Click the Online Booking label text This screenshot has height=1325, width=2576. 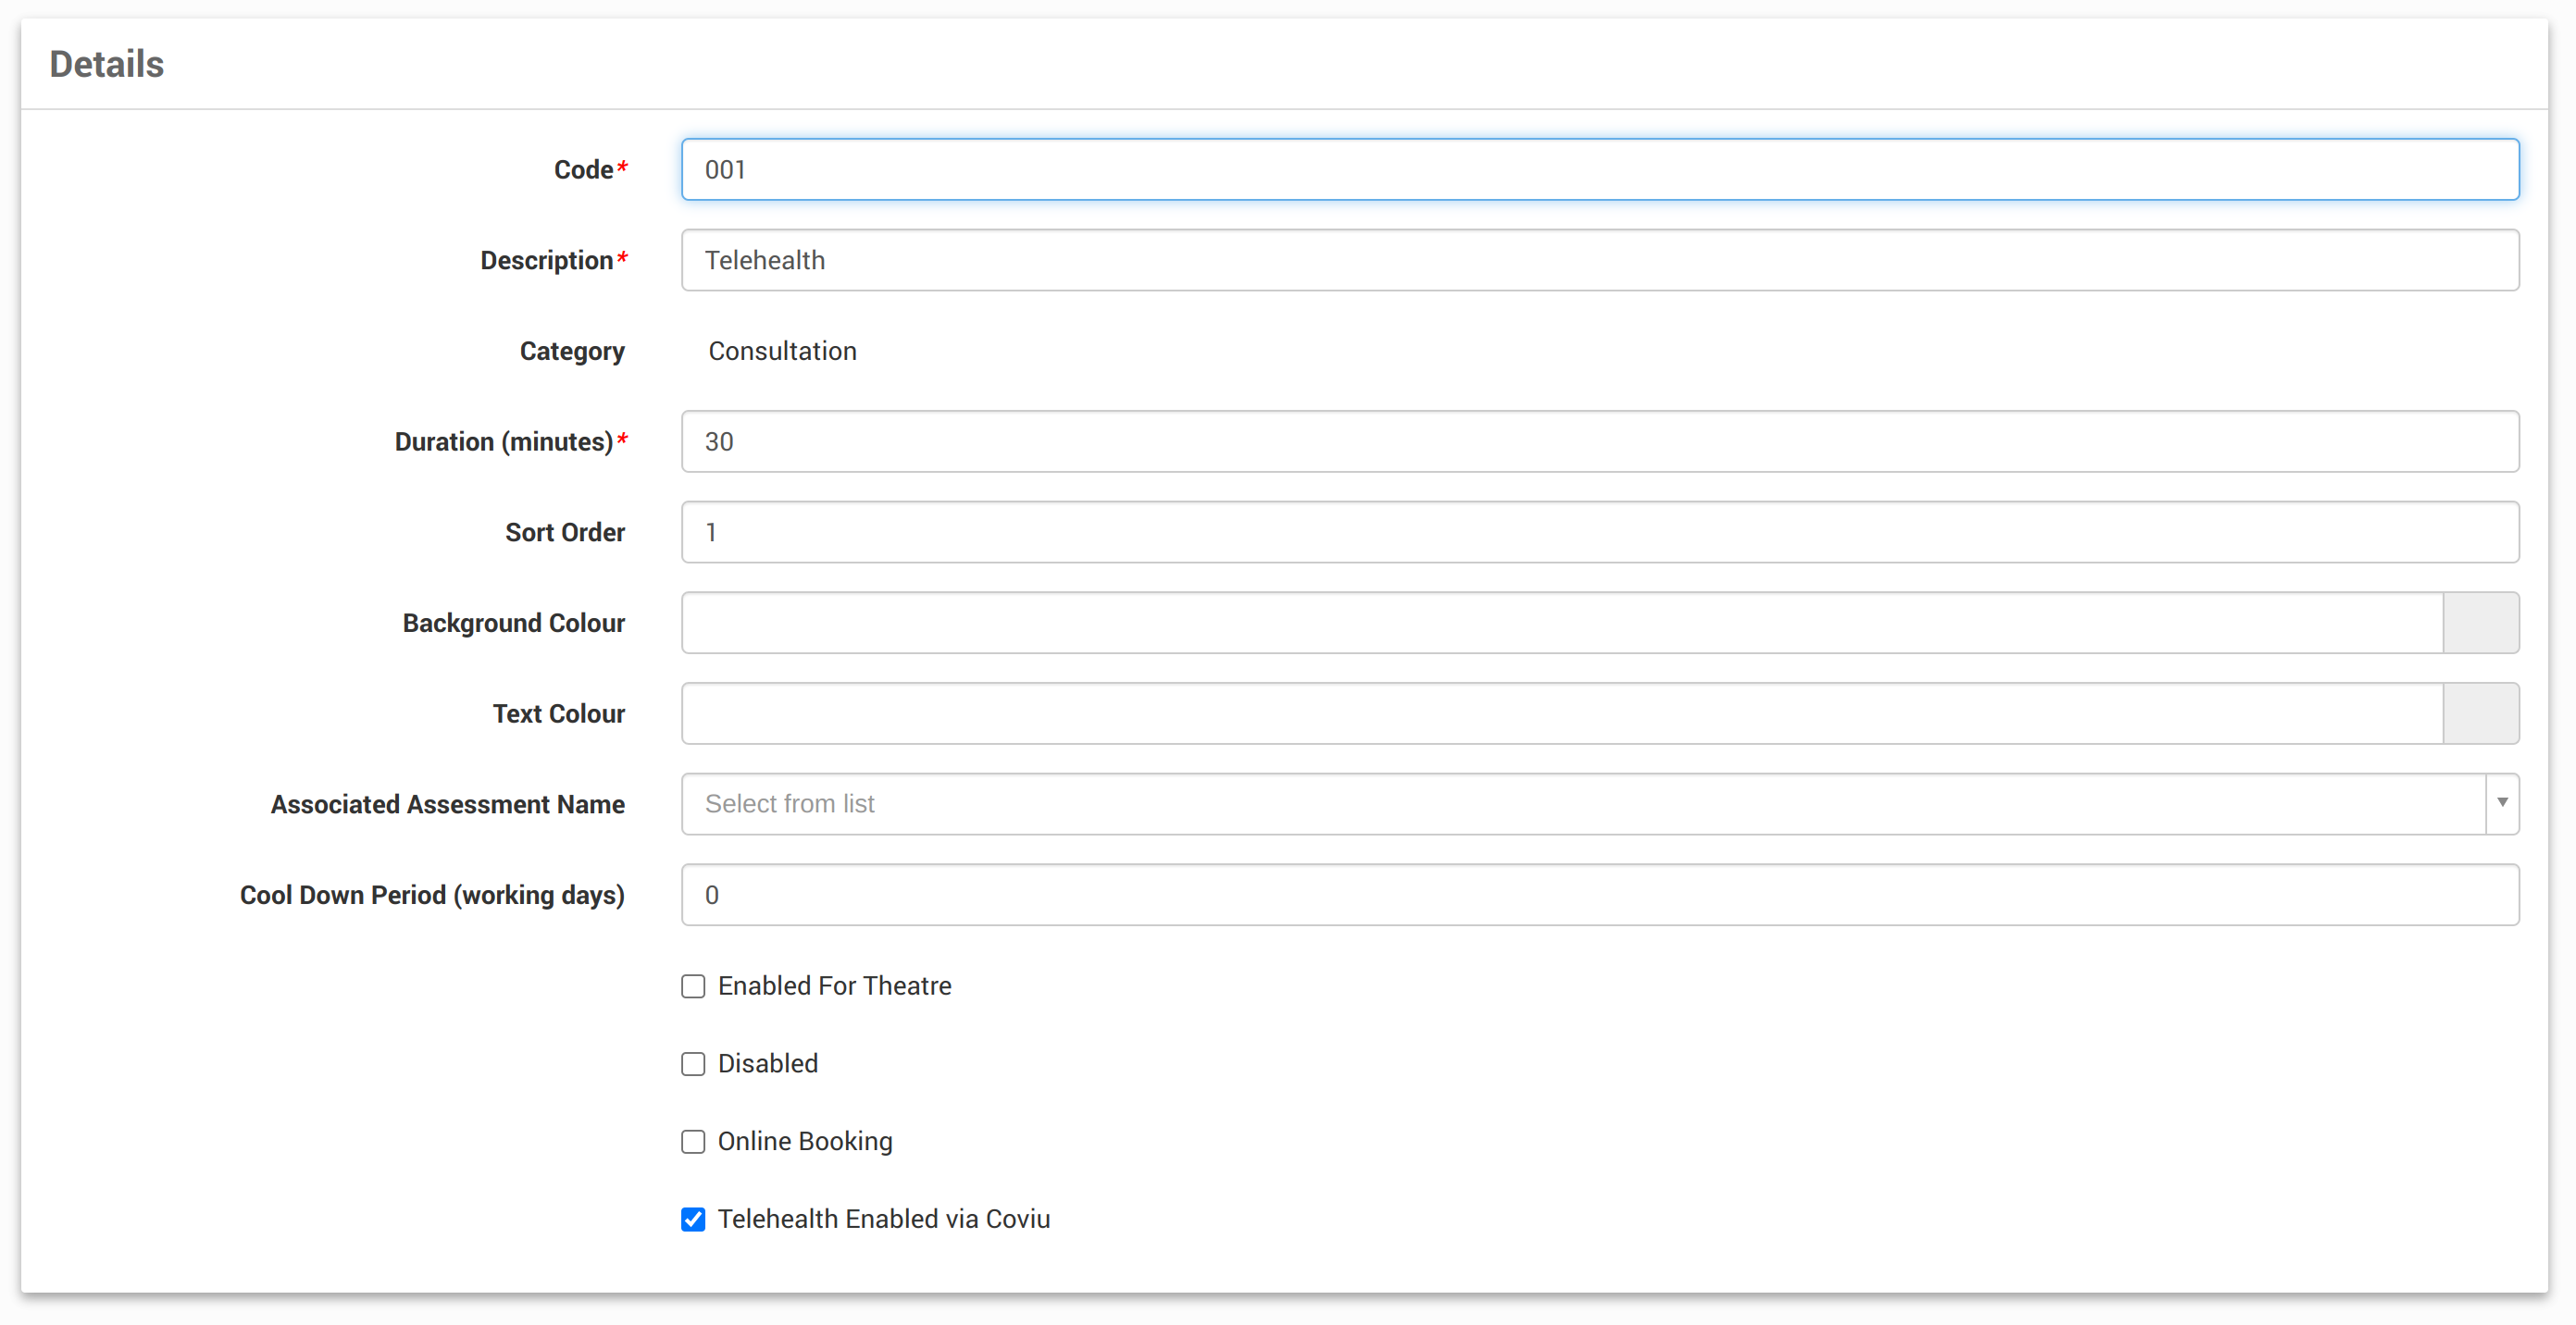click(x=804, y=1141)
